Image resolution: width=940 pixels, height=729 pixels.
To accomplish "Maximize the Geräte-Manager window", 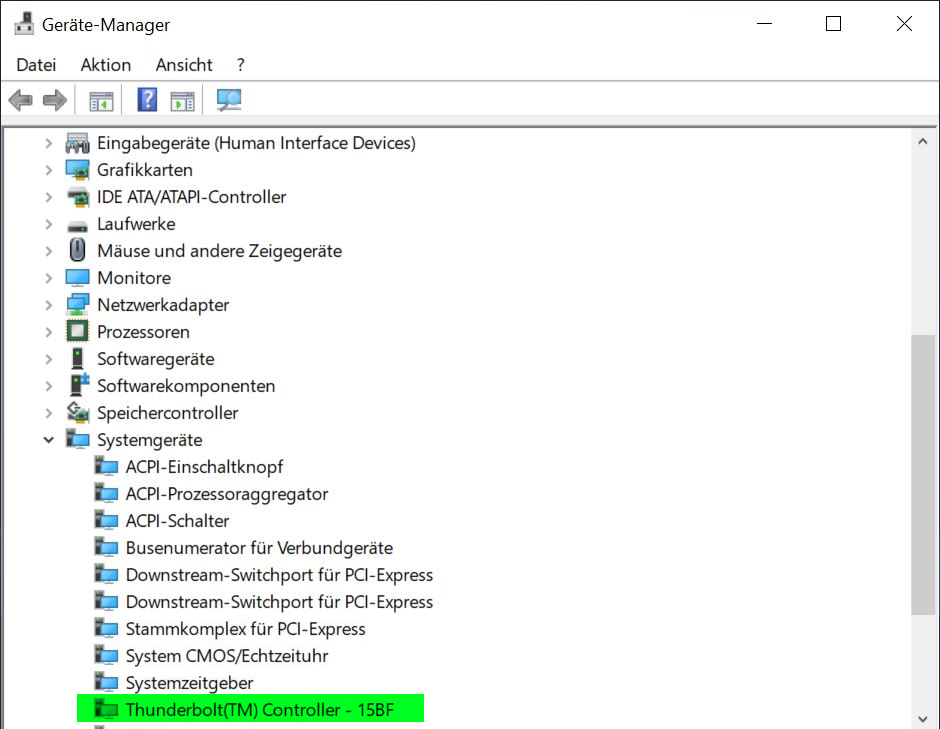I will coord(833,24).
